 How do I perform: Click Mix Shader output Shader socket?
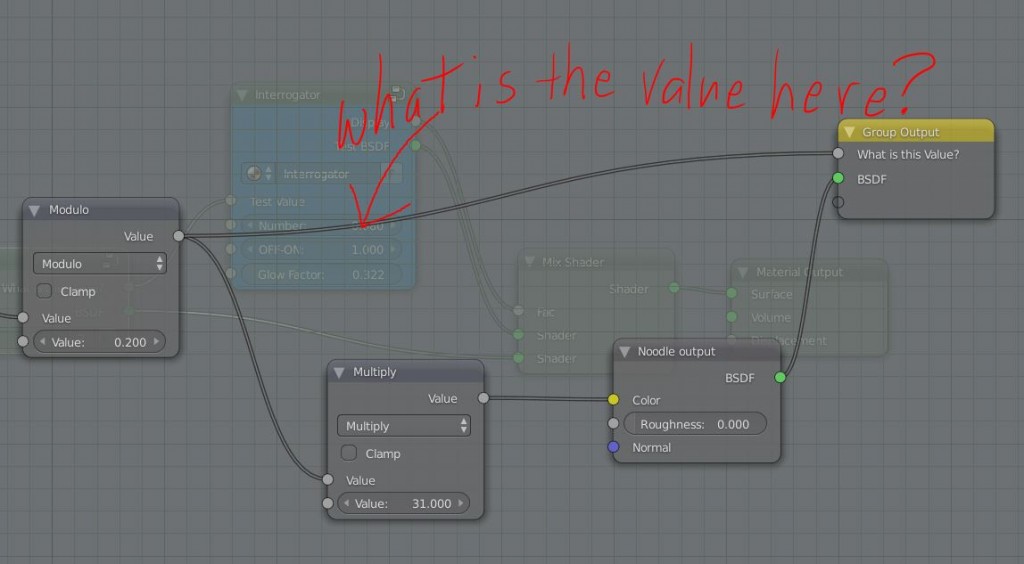pyautogui.click(x=674, y=288)
